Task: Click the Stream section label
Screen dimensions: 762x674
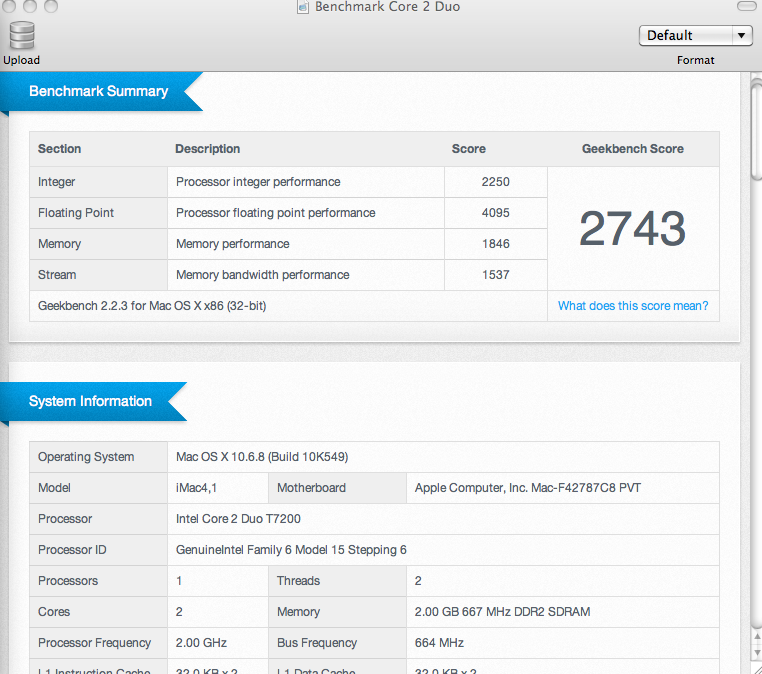Action: (57, 275)
